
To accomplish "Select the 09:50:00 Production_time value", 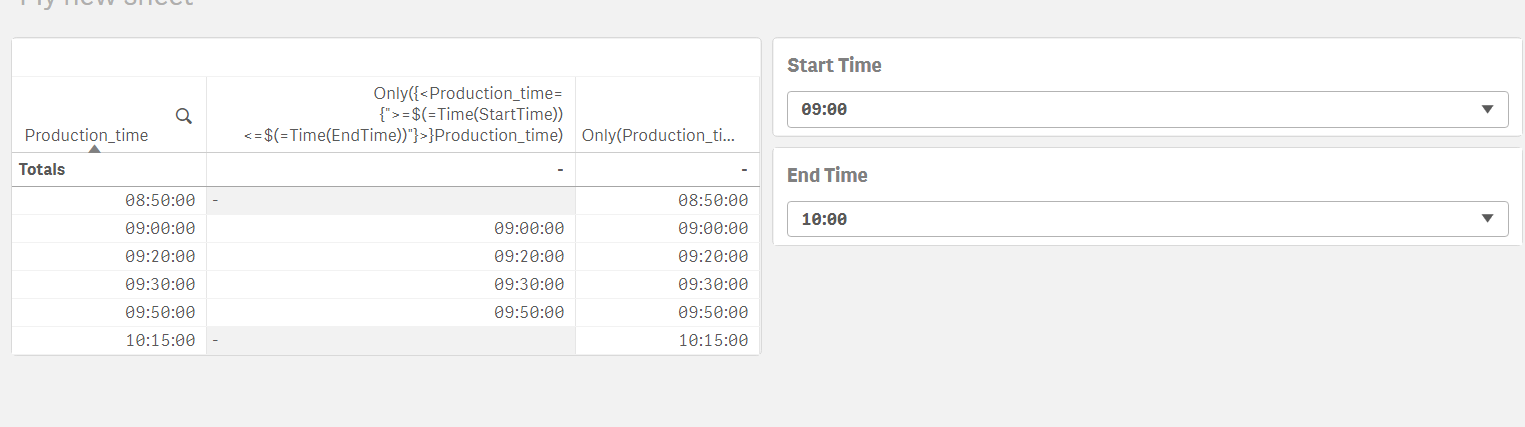I will pos(160,313).
